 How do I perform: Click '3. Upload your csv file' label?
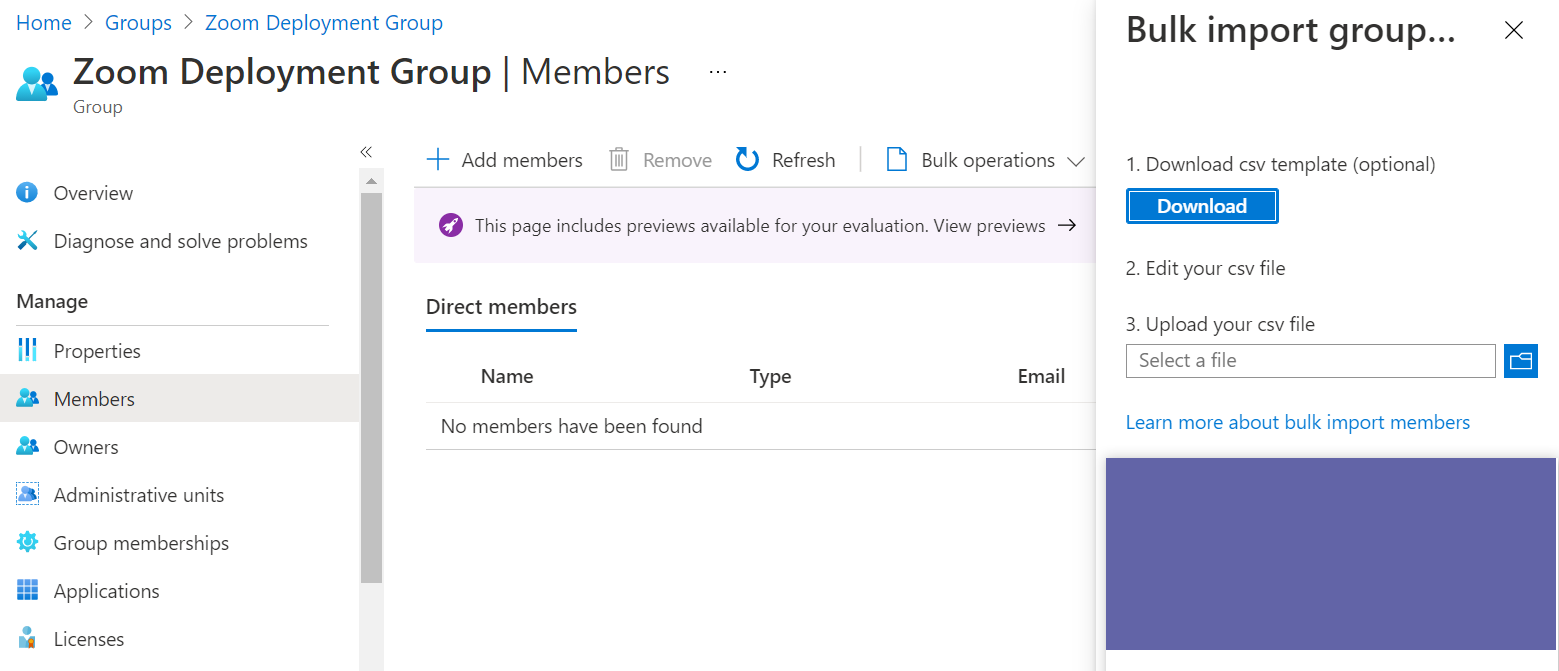pos(1221,324)
